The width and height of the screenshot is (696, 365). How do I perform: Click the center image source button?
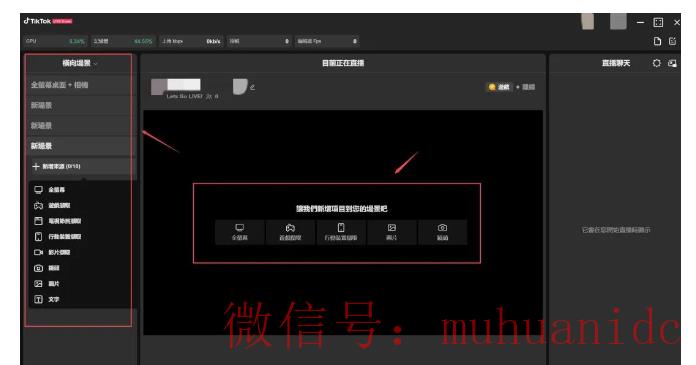(392, 232)
